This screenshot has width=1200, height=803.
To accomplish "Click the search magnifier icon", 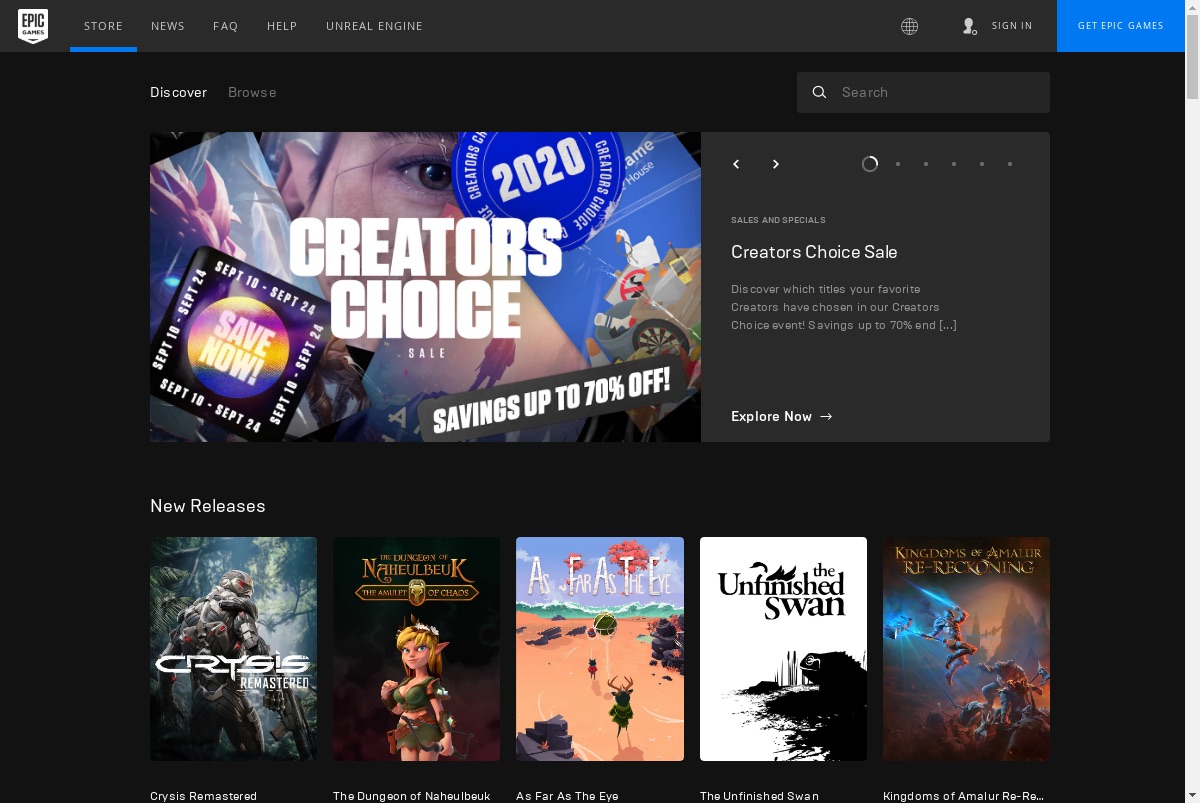I will 819,92.
